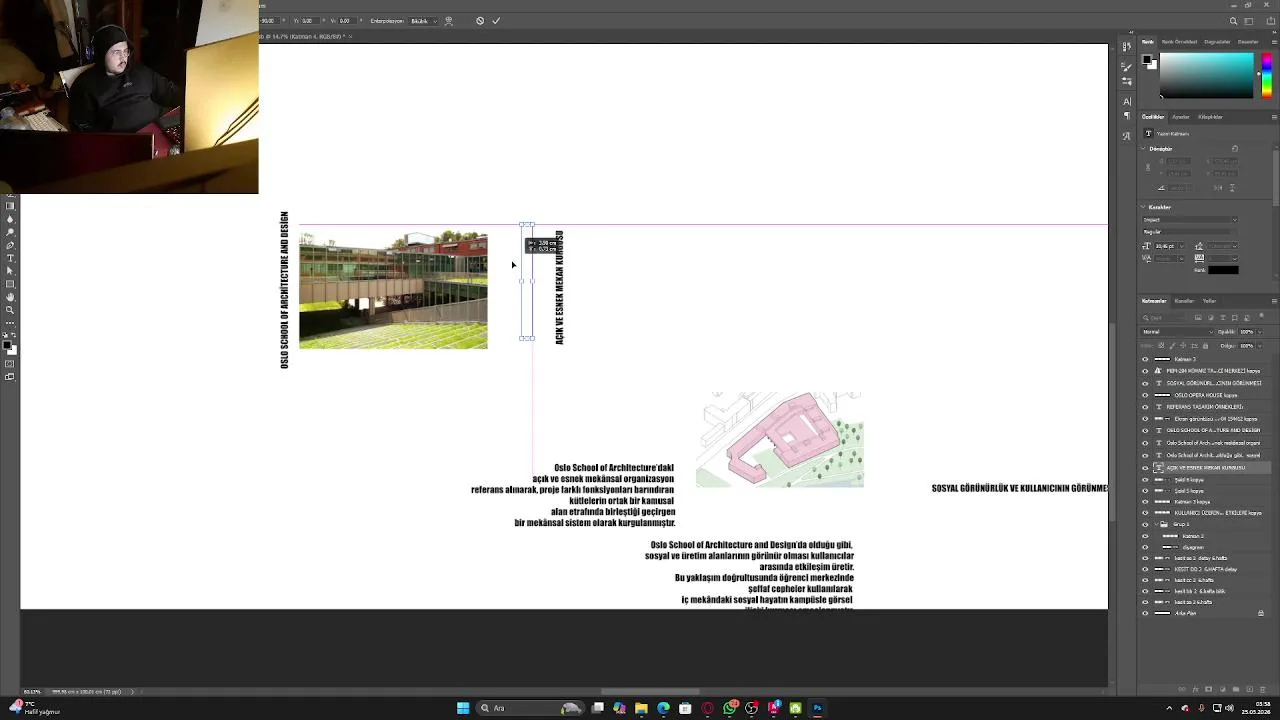Hide the REFERANS TASARIM ÖRNEKLERİ layer
1280x720 pixels.
(x=1146, y=407)
